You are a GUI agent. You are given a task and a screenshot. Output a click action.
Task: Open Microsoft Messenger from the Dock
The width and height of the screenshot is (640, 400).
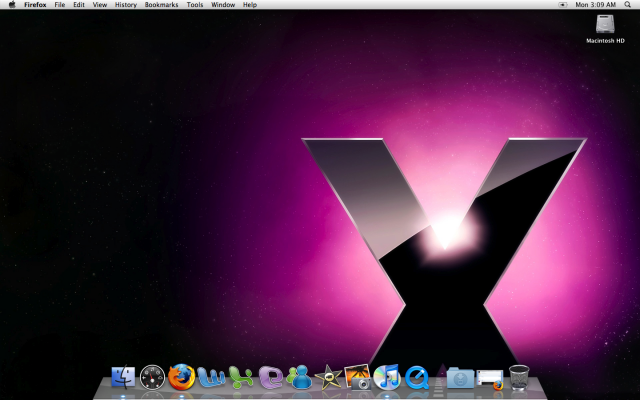(x=300, y=377)
